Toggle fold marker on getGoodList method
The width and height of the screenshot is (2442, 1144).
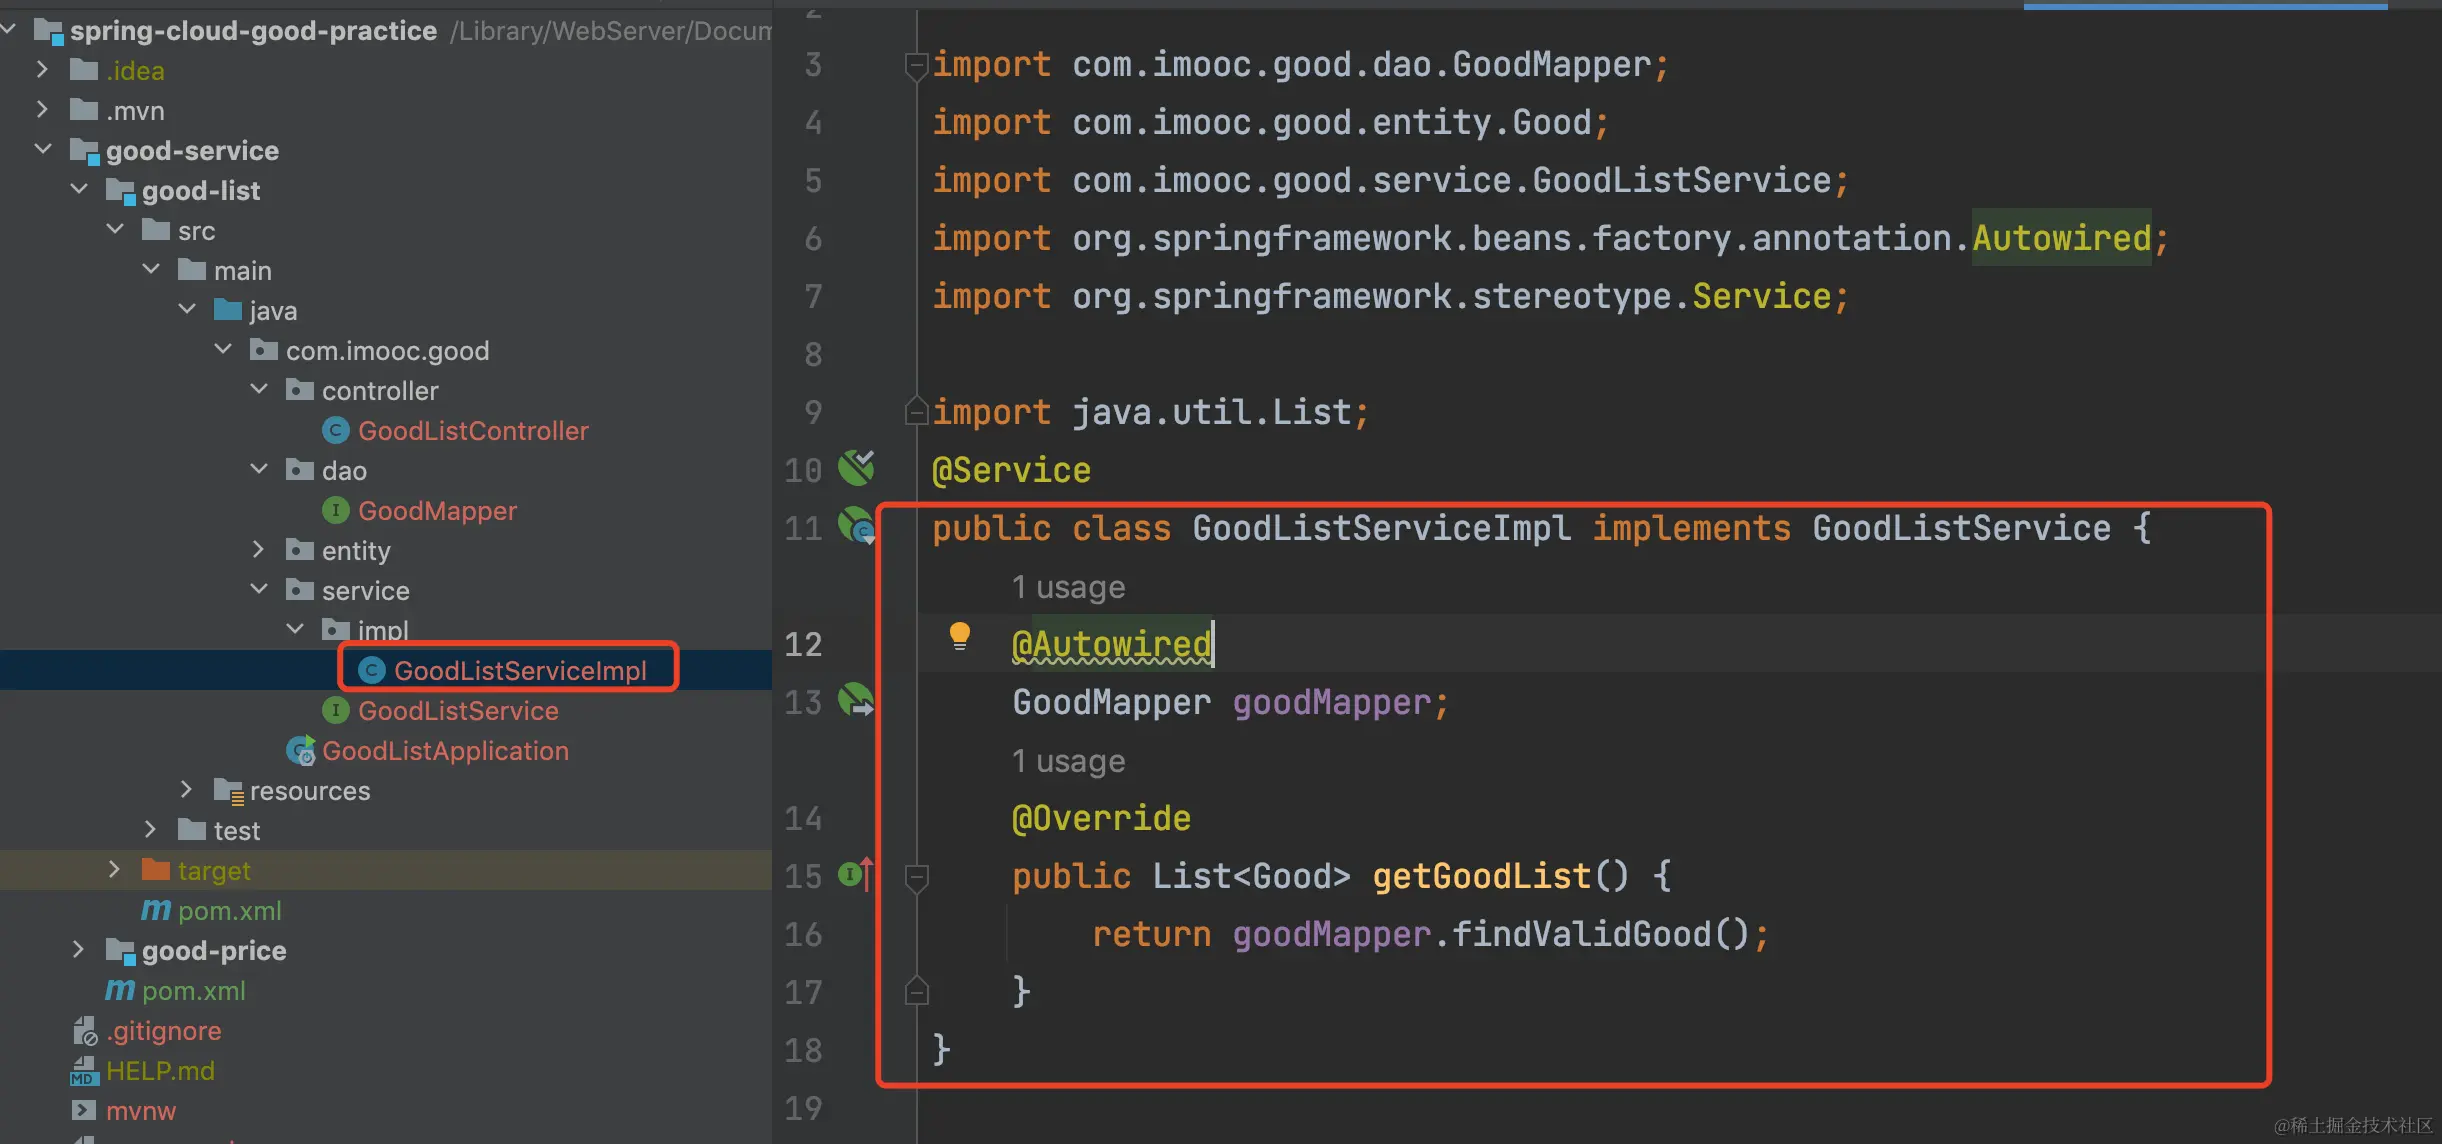pyautogui.click(x=916, y=877)
